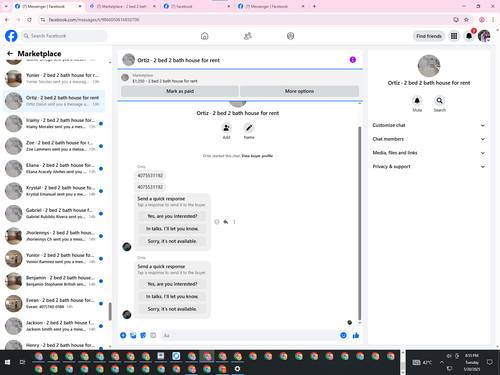Edit the chat name with pencil icon
This screenshot has height=375, width=500.
tap(249, 128)
